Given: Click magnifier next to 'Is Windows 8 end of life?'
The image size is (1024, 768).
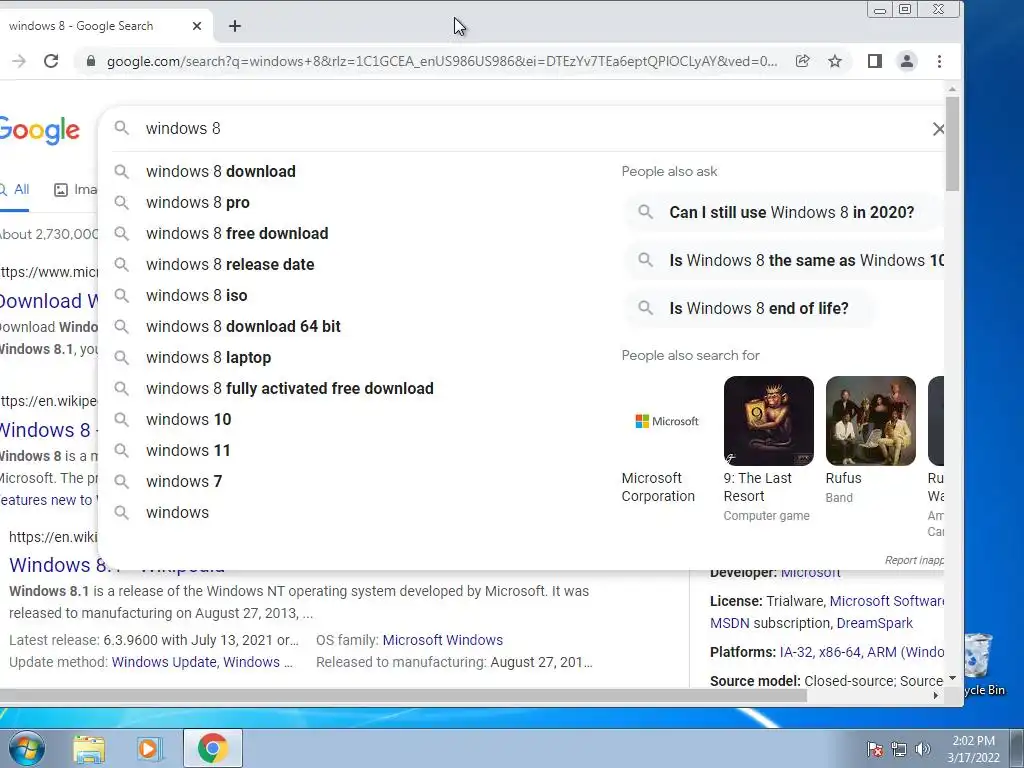Looking at the screenshot, I should (x=645, y=308).
